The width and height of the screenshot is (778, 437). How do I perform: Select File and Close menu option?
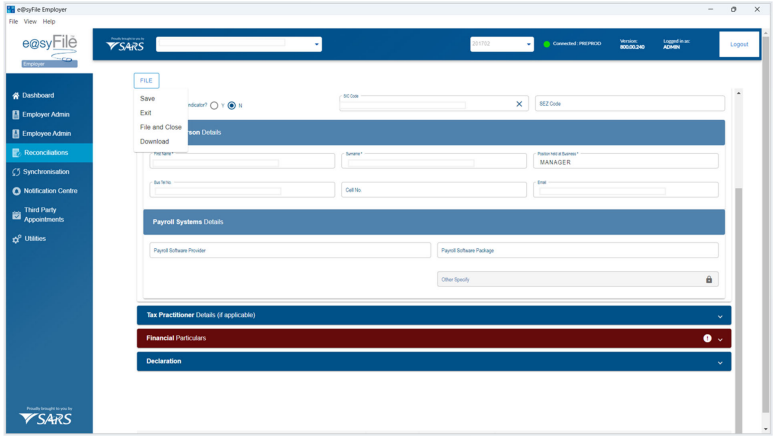(161, 127)
